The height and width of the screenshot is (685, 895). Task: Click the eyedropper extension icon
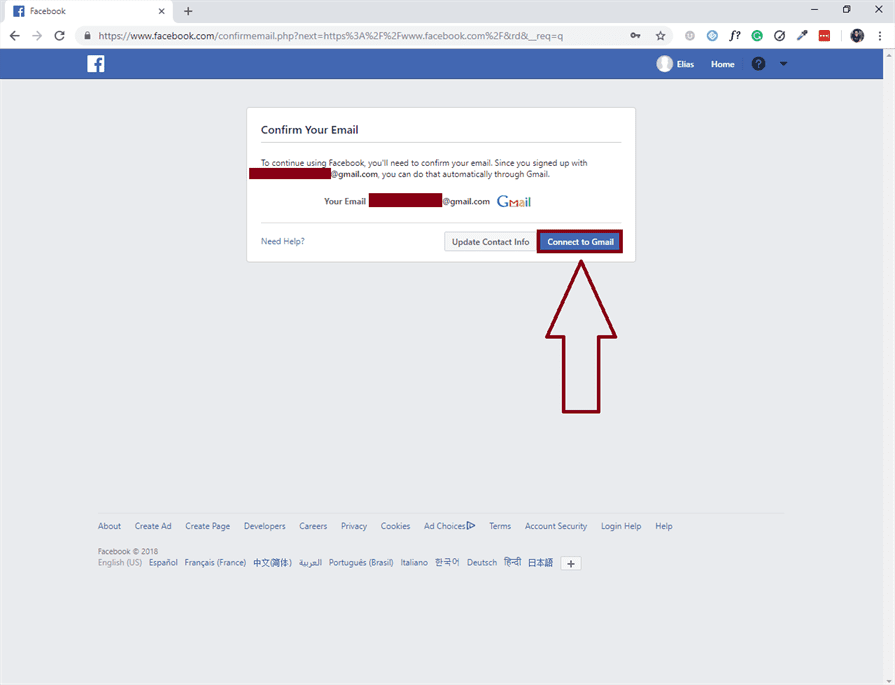coord(800,35)
